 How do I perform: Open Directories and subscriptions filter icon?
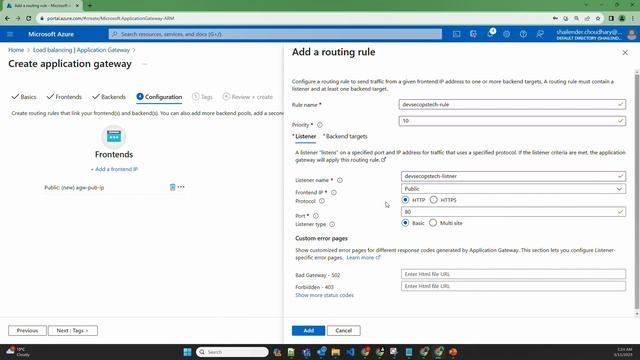click(473, 34)
